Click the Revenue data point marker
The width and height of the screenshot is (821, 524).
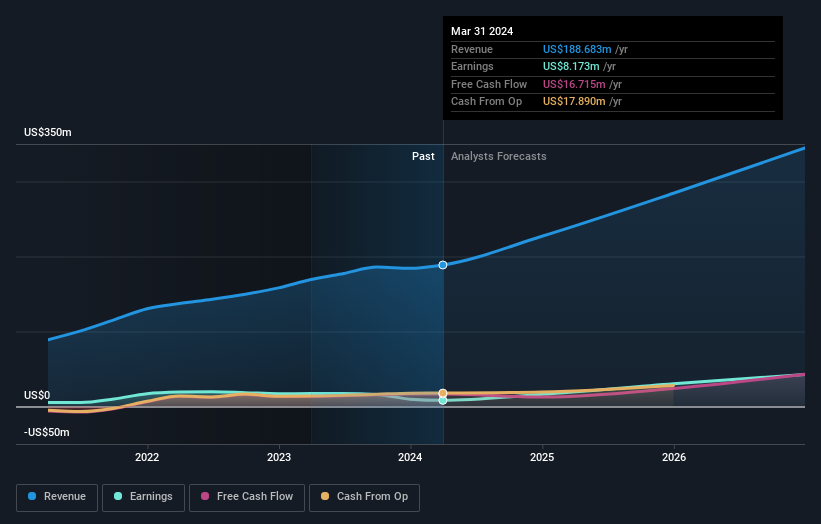[x=443, y=265]
